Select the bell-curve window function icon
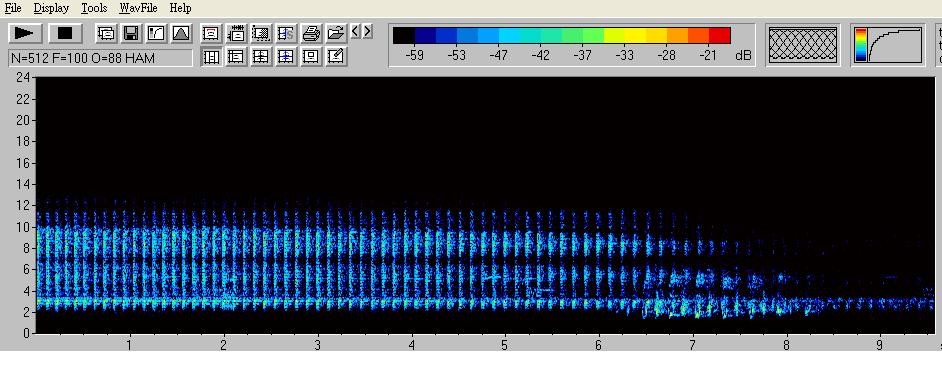The width and height of the screenshot is (942, 384). coord(181,33)
